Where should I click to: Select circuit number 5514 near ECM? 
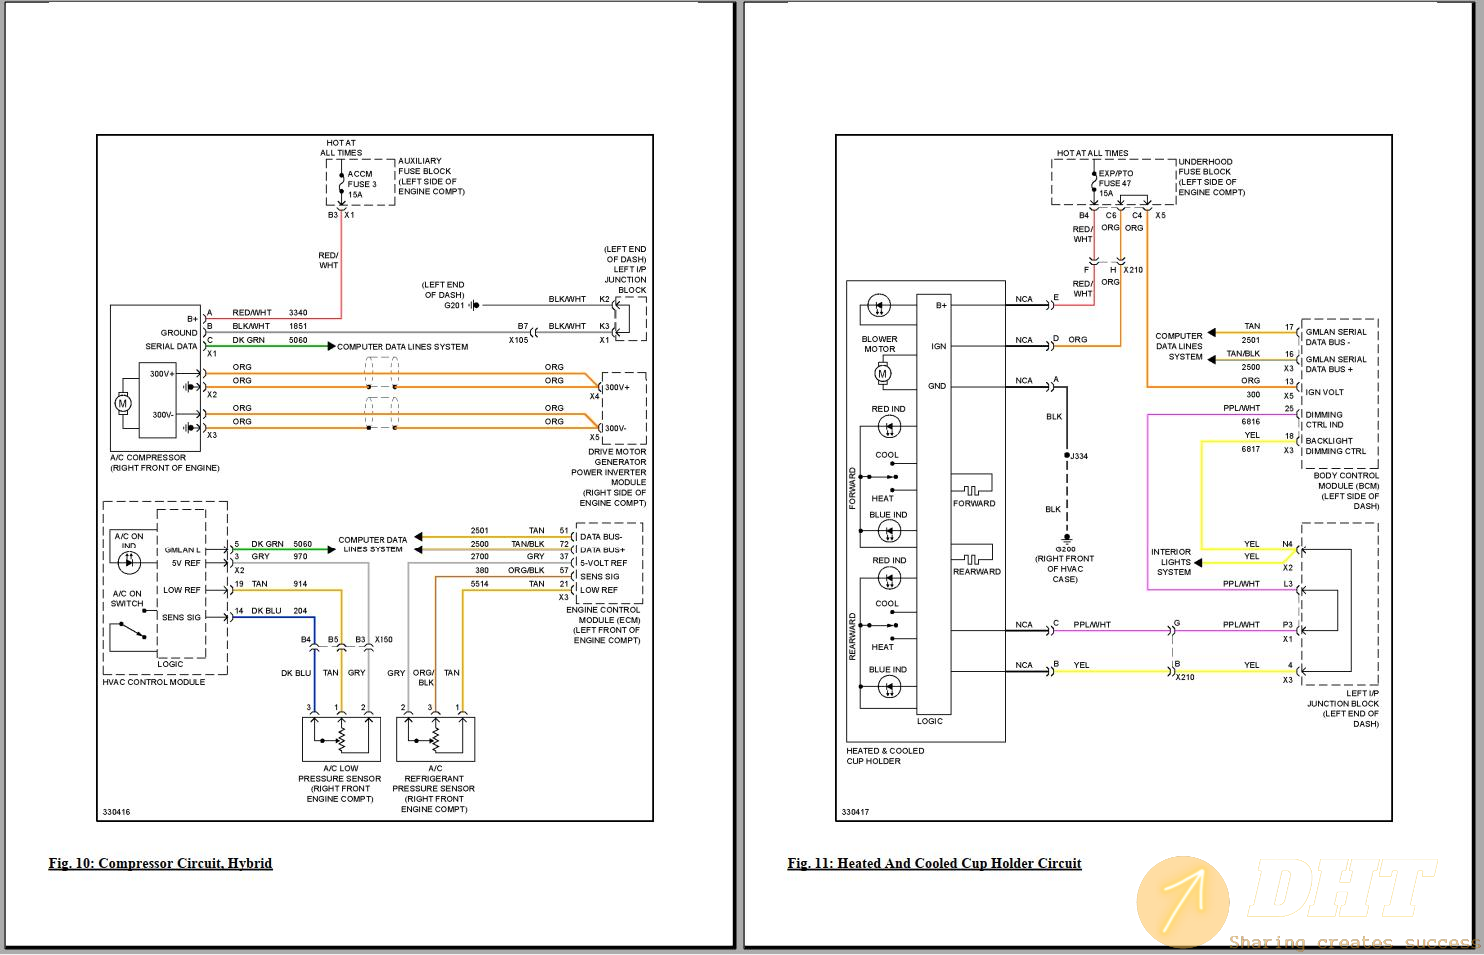(x=480, y=584)
